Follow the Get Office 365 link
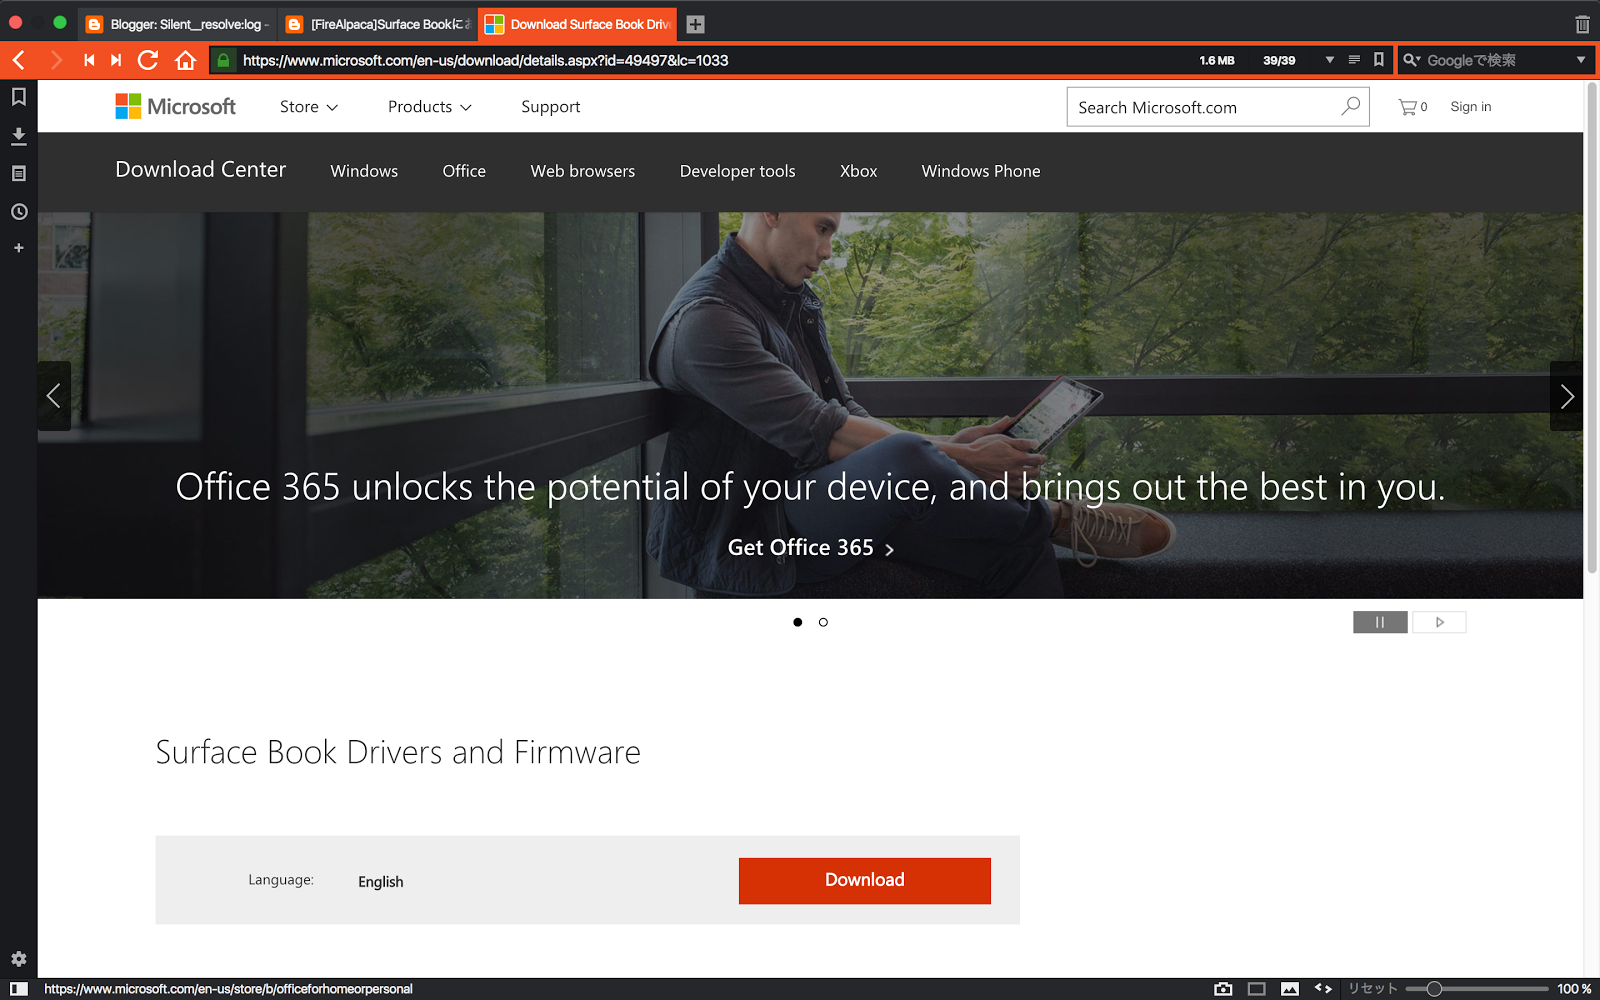The width and height of the screenshot is (1600, 1000). [x=811, y=547]
